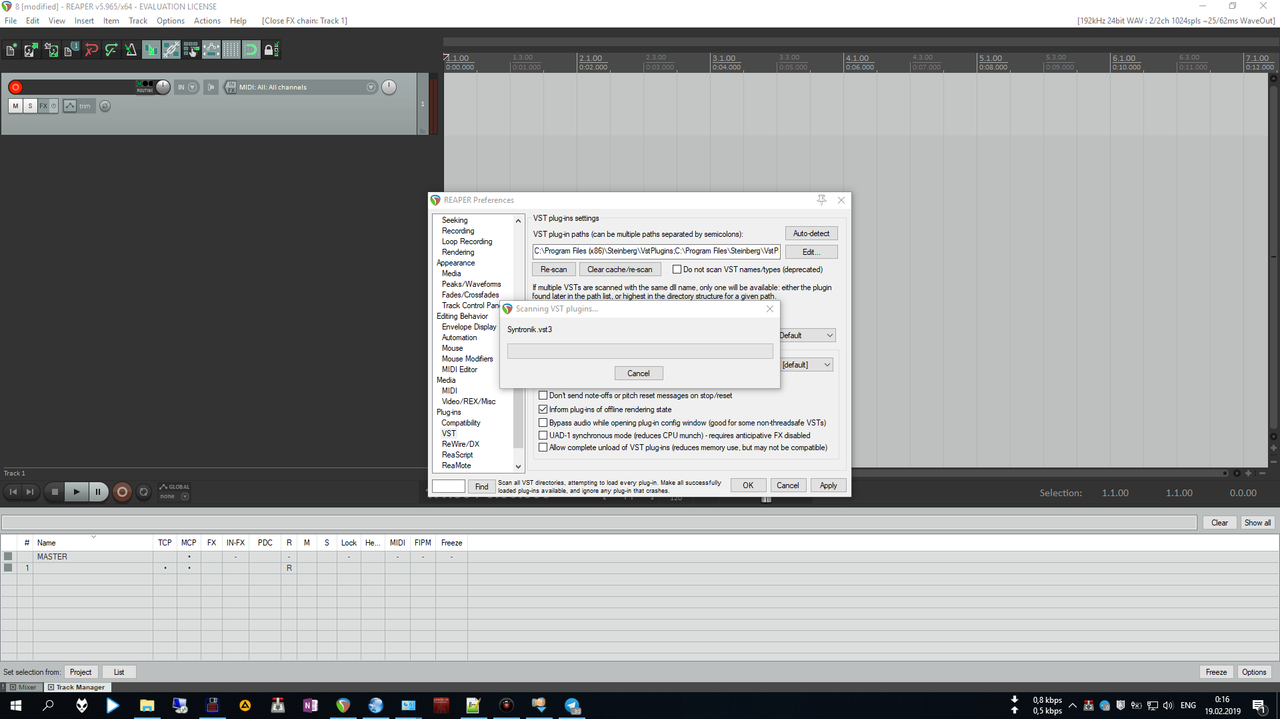Open the 'Edit...' VST paths menu button

point(811,251)
